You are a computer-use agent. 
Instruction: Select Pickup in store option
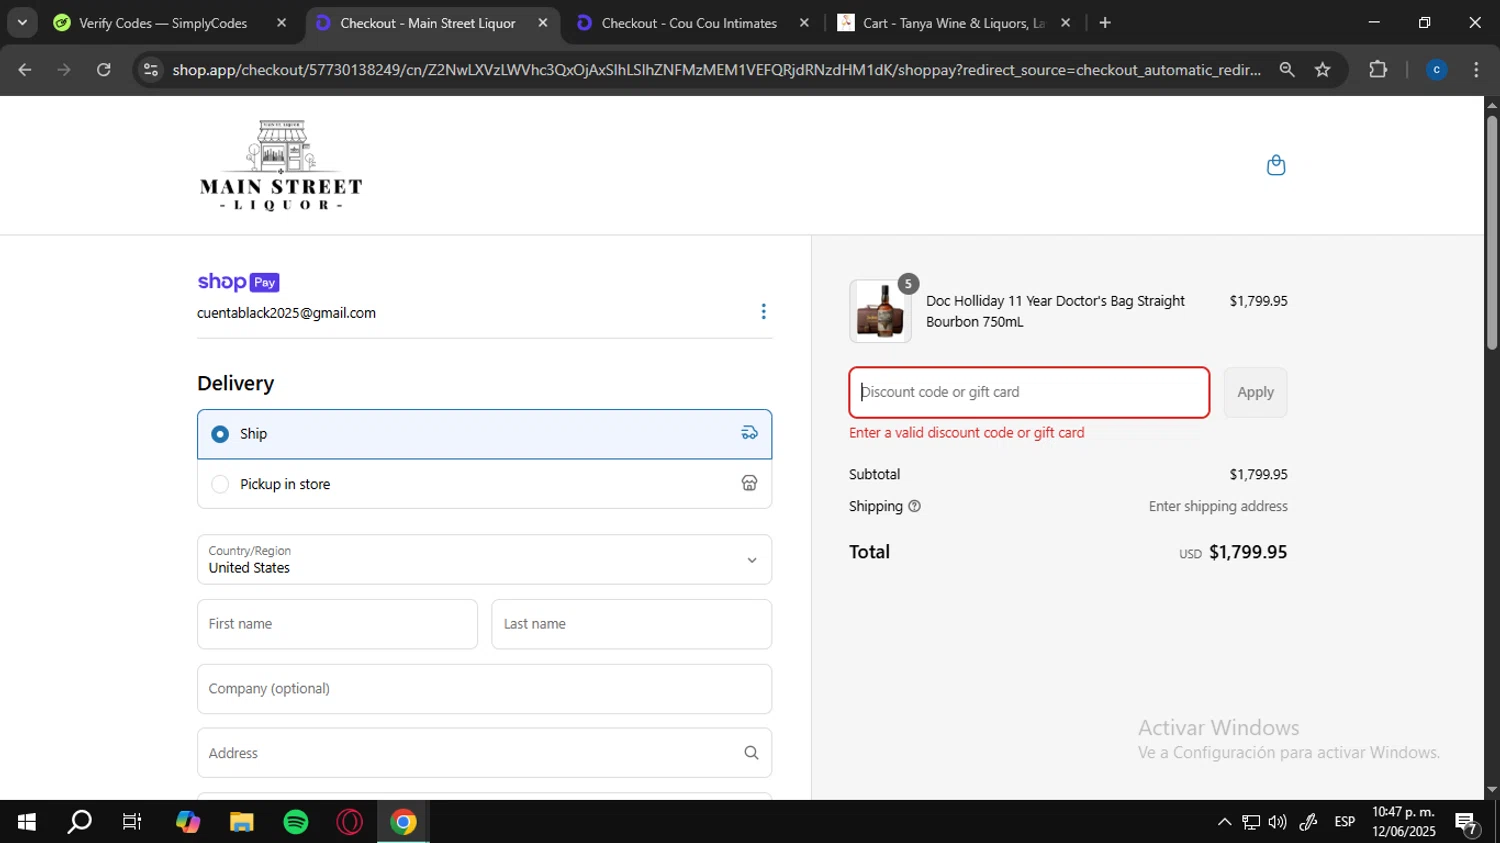(x=221, y=484)
